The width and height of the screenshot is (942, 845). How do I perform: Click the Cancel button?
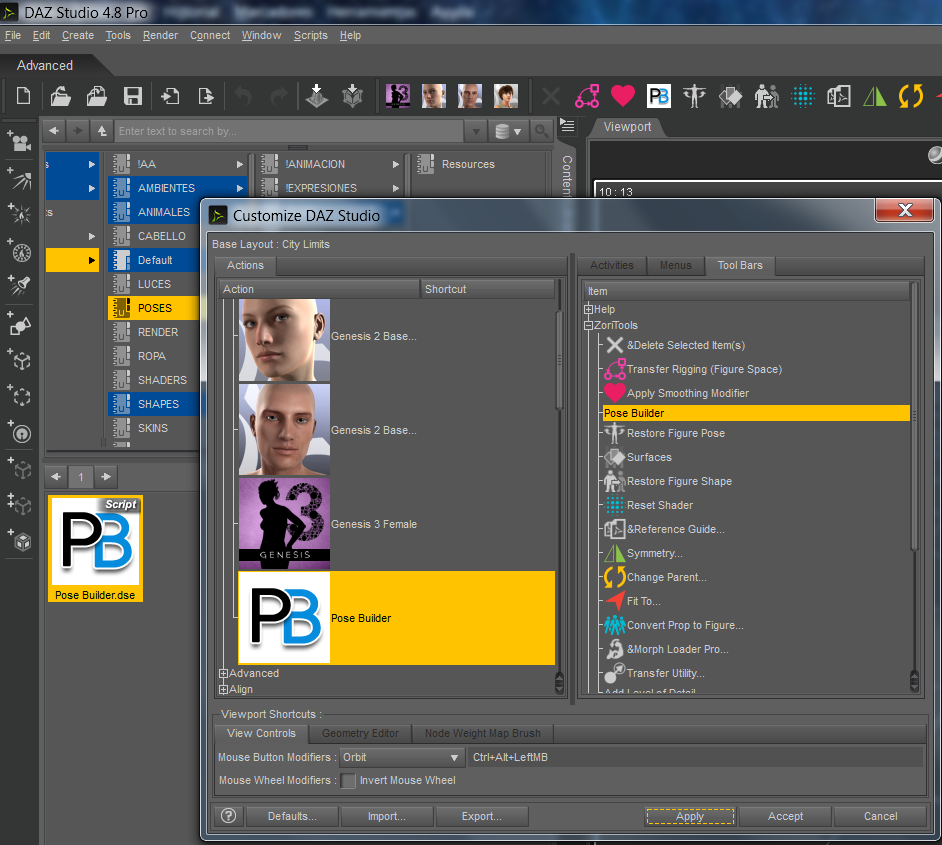(x=880, y=816)
